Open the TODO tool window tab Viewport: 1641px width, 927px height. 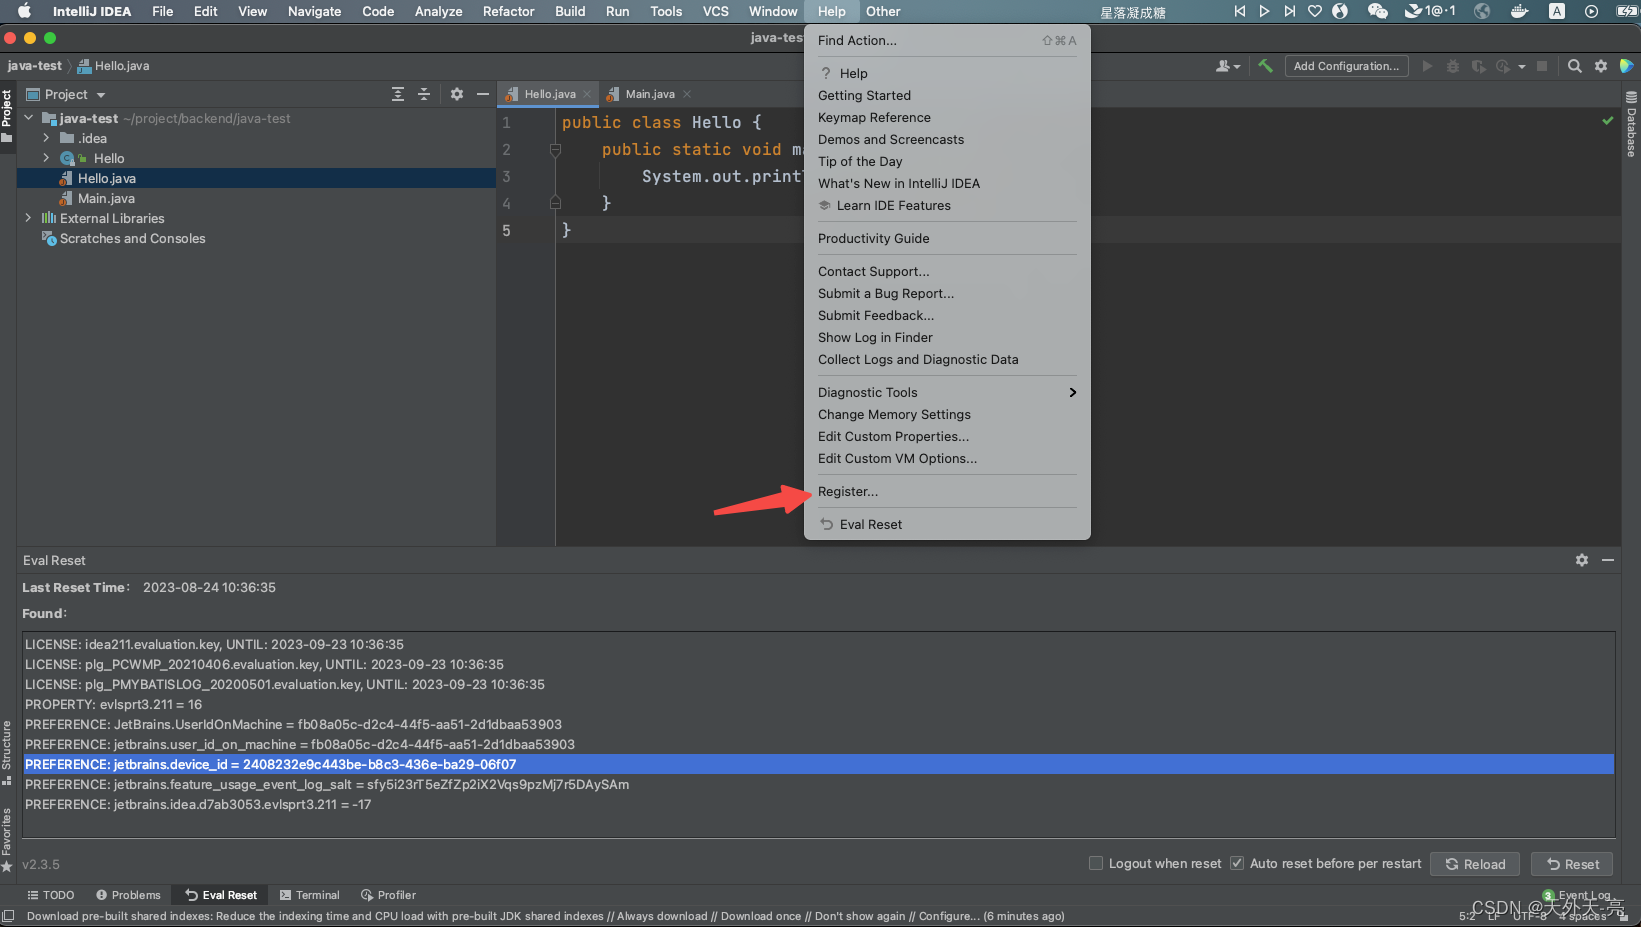coord(51,895)
